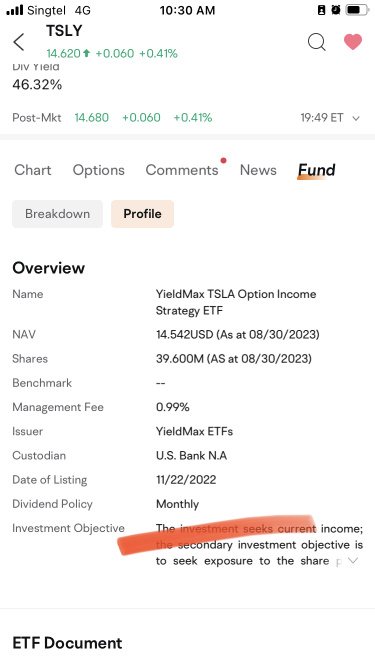The image size is (375, 667).
Task: Tap the alarm clock status icon
Action: 336,10
